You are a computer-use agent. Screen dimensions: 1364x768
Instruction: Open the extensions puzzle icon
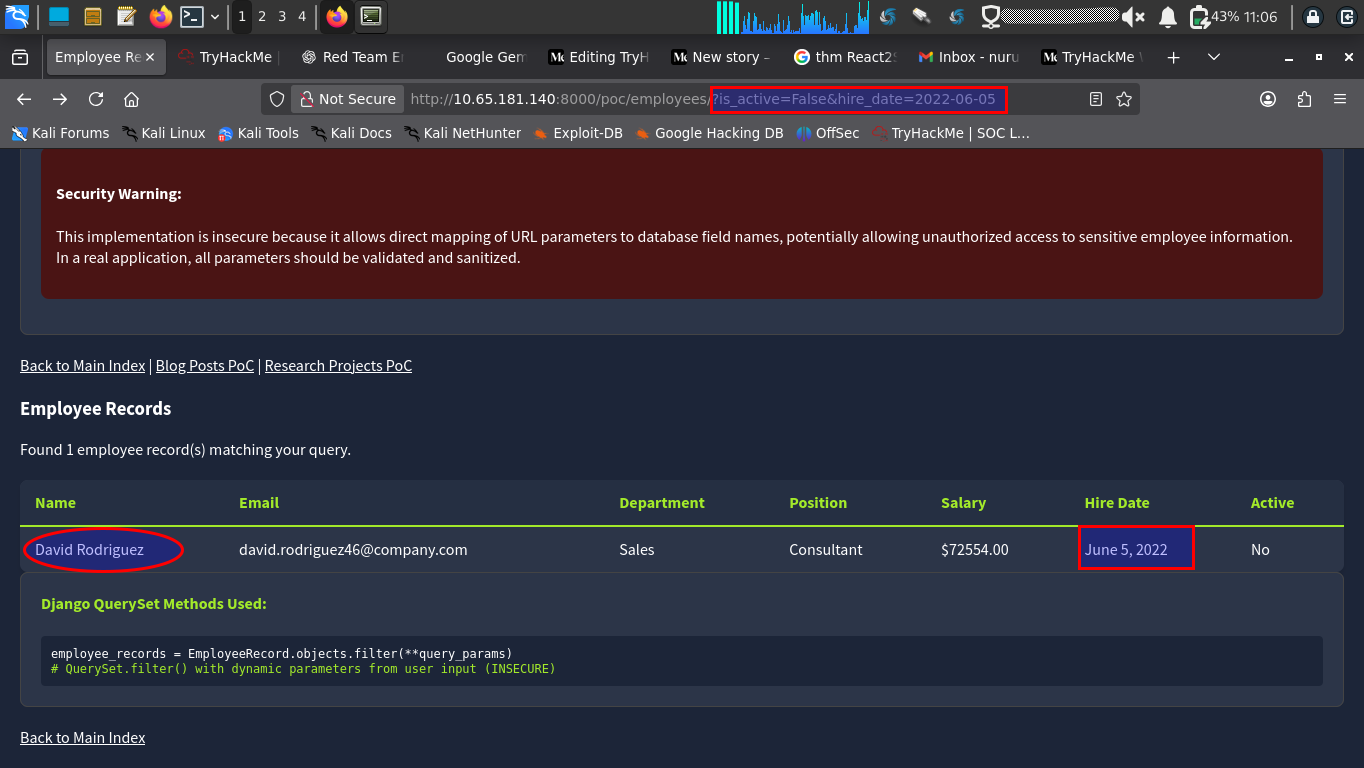coord(1304,99)
